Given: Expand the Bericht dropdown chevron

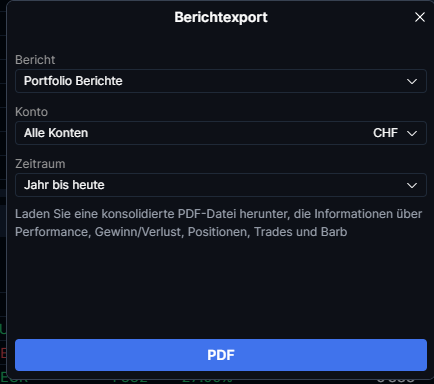Looking at the screenshot, I should [x=412, y=81].
